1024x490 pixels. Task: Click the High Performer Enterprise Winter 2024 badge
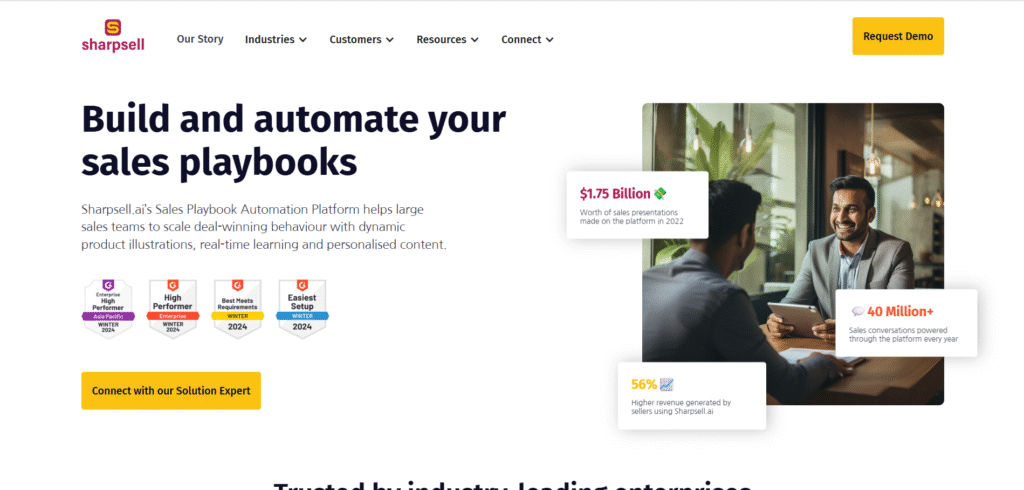click(x=172, y=309)
